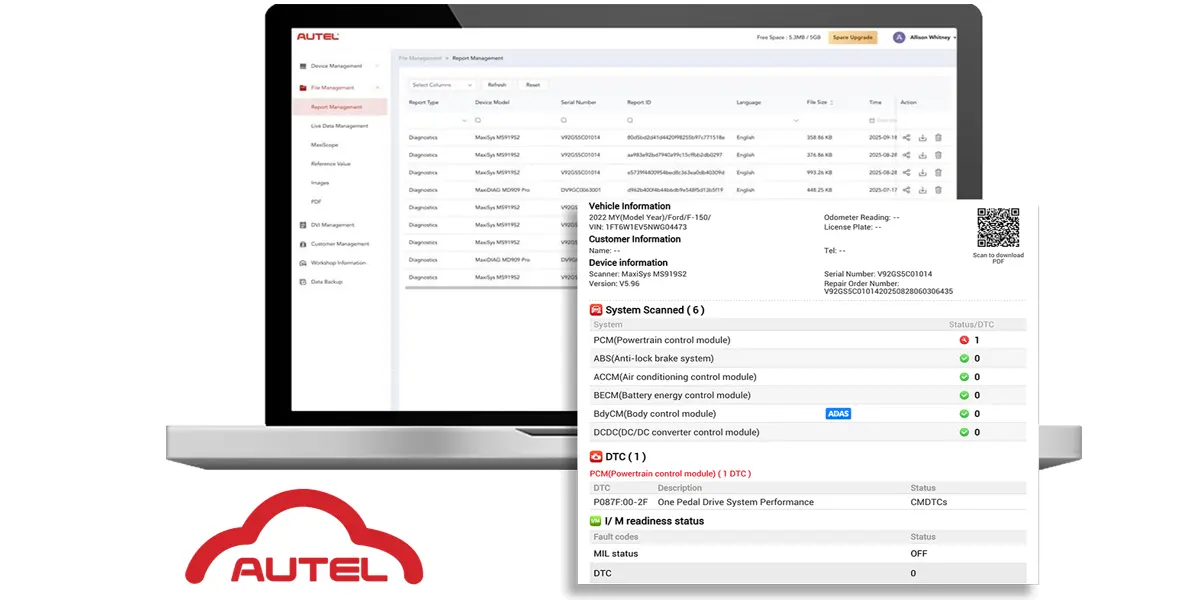The width and height of the screenshot is (1200, 600).
Task: Click the P087F:00-2F DTC code
Action: (621, 502)
